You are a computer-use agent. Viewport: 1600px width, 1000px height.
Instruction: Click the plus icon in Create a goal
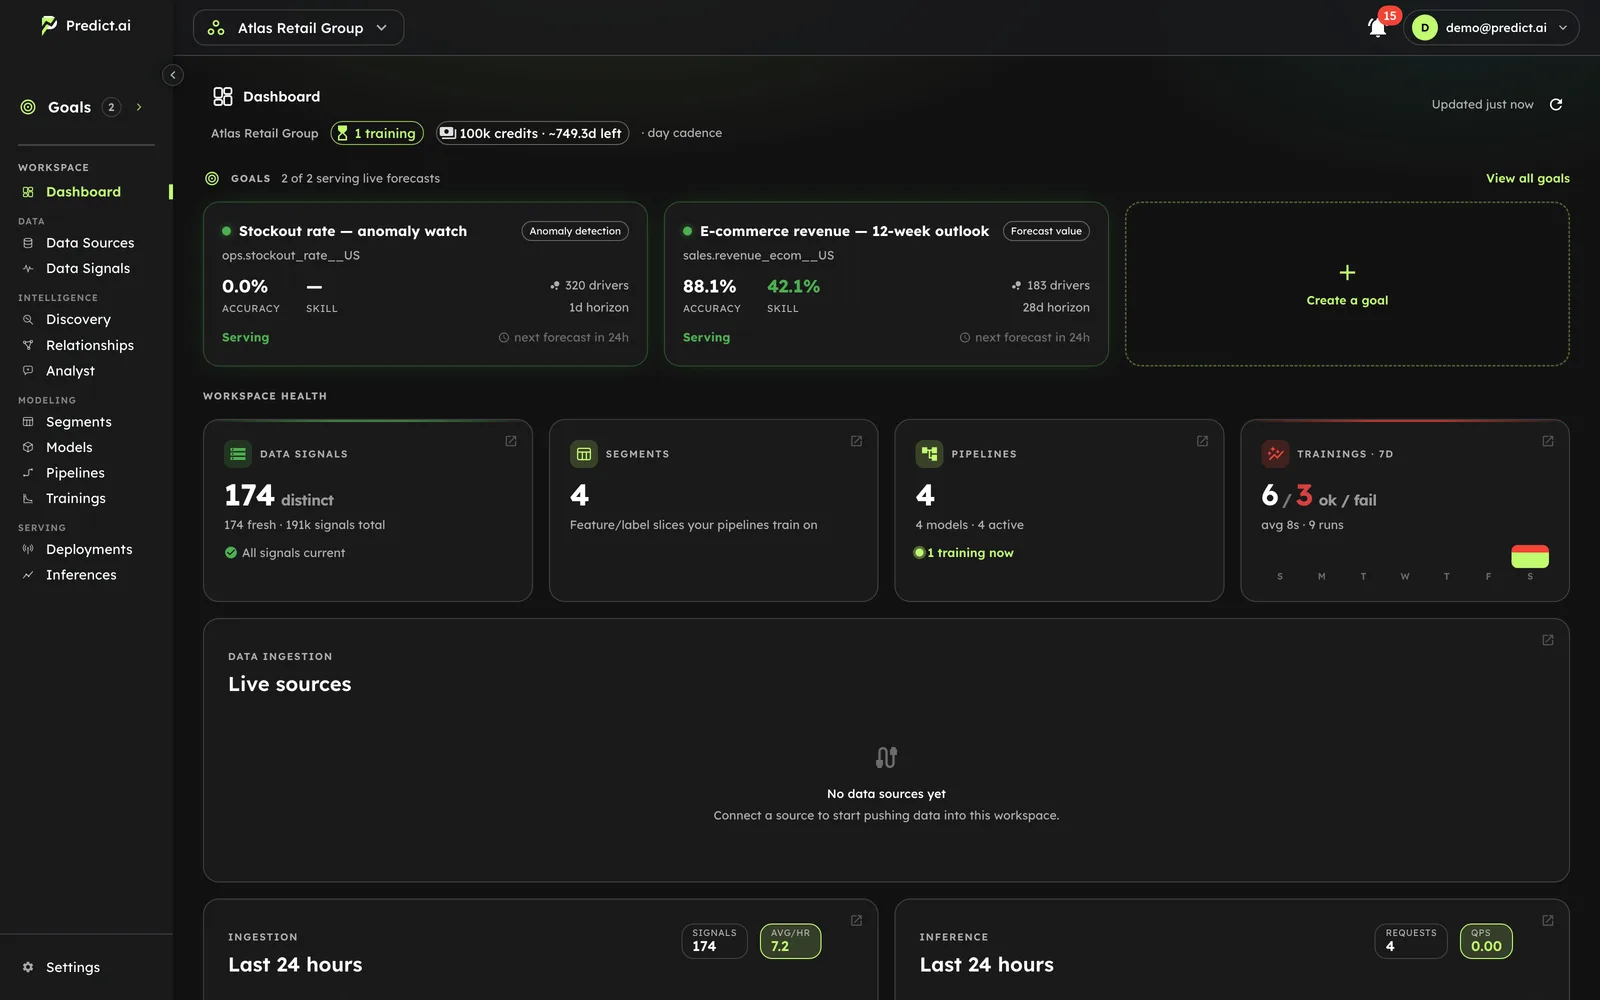[x=1347, y=273]
